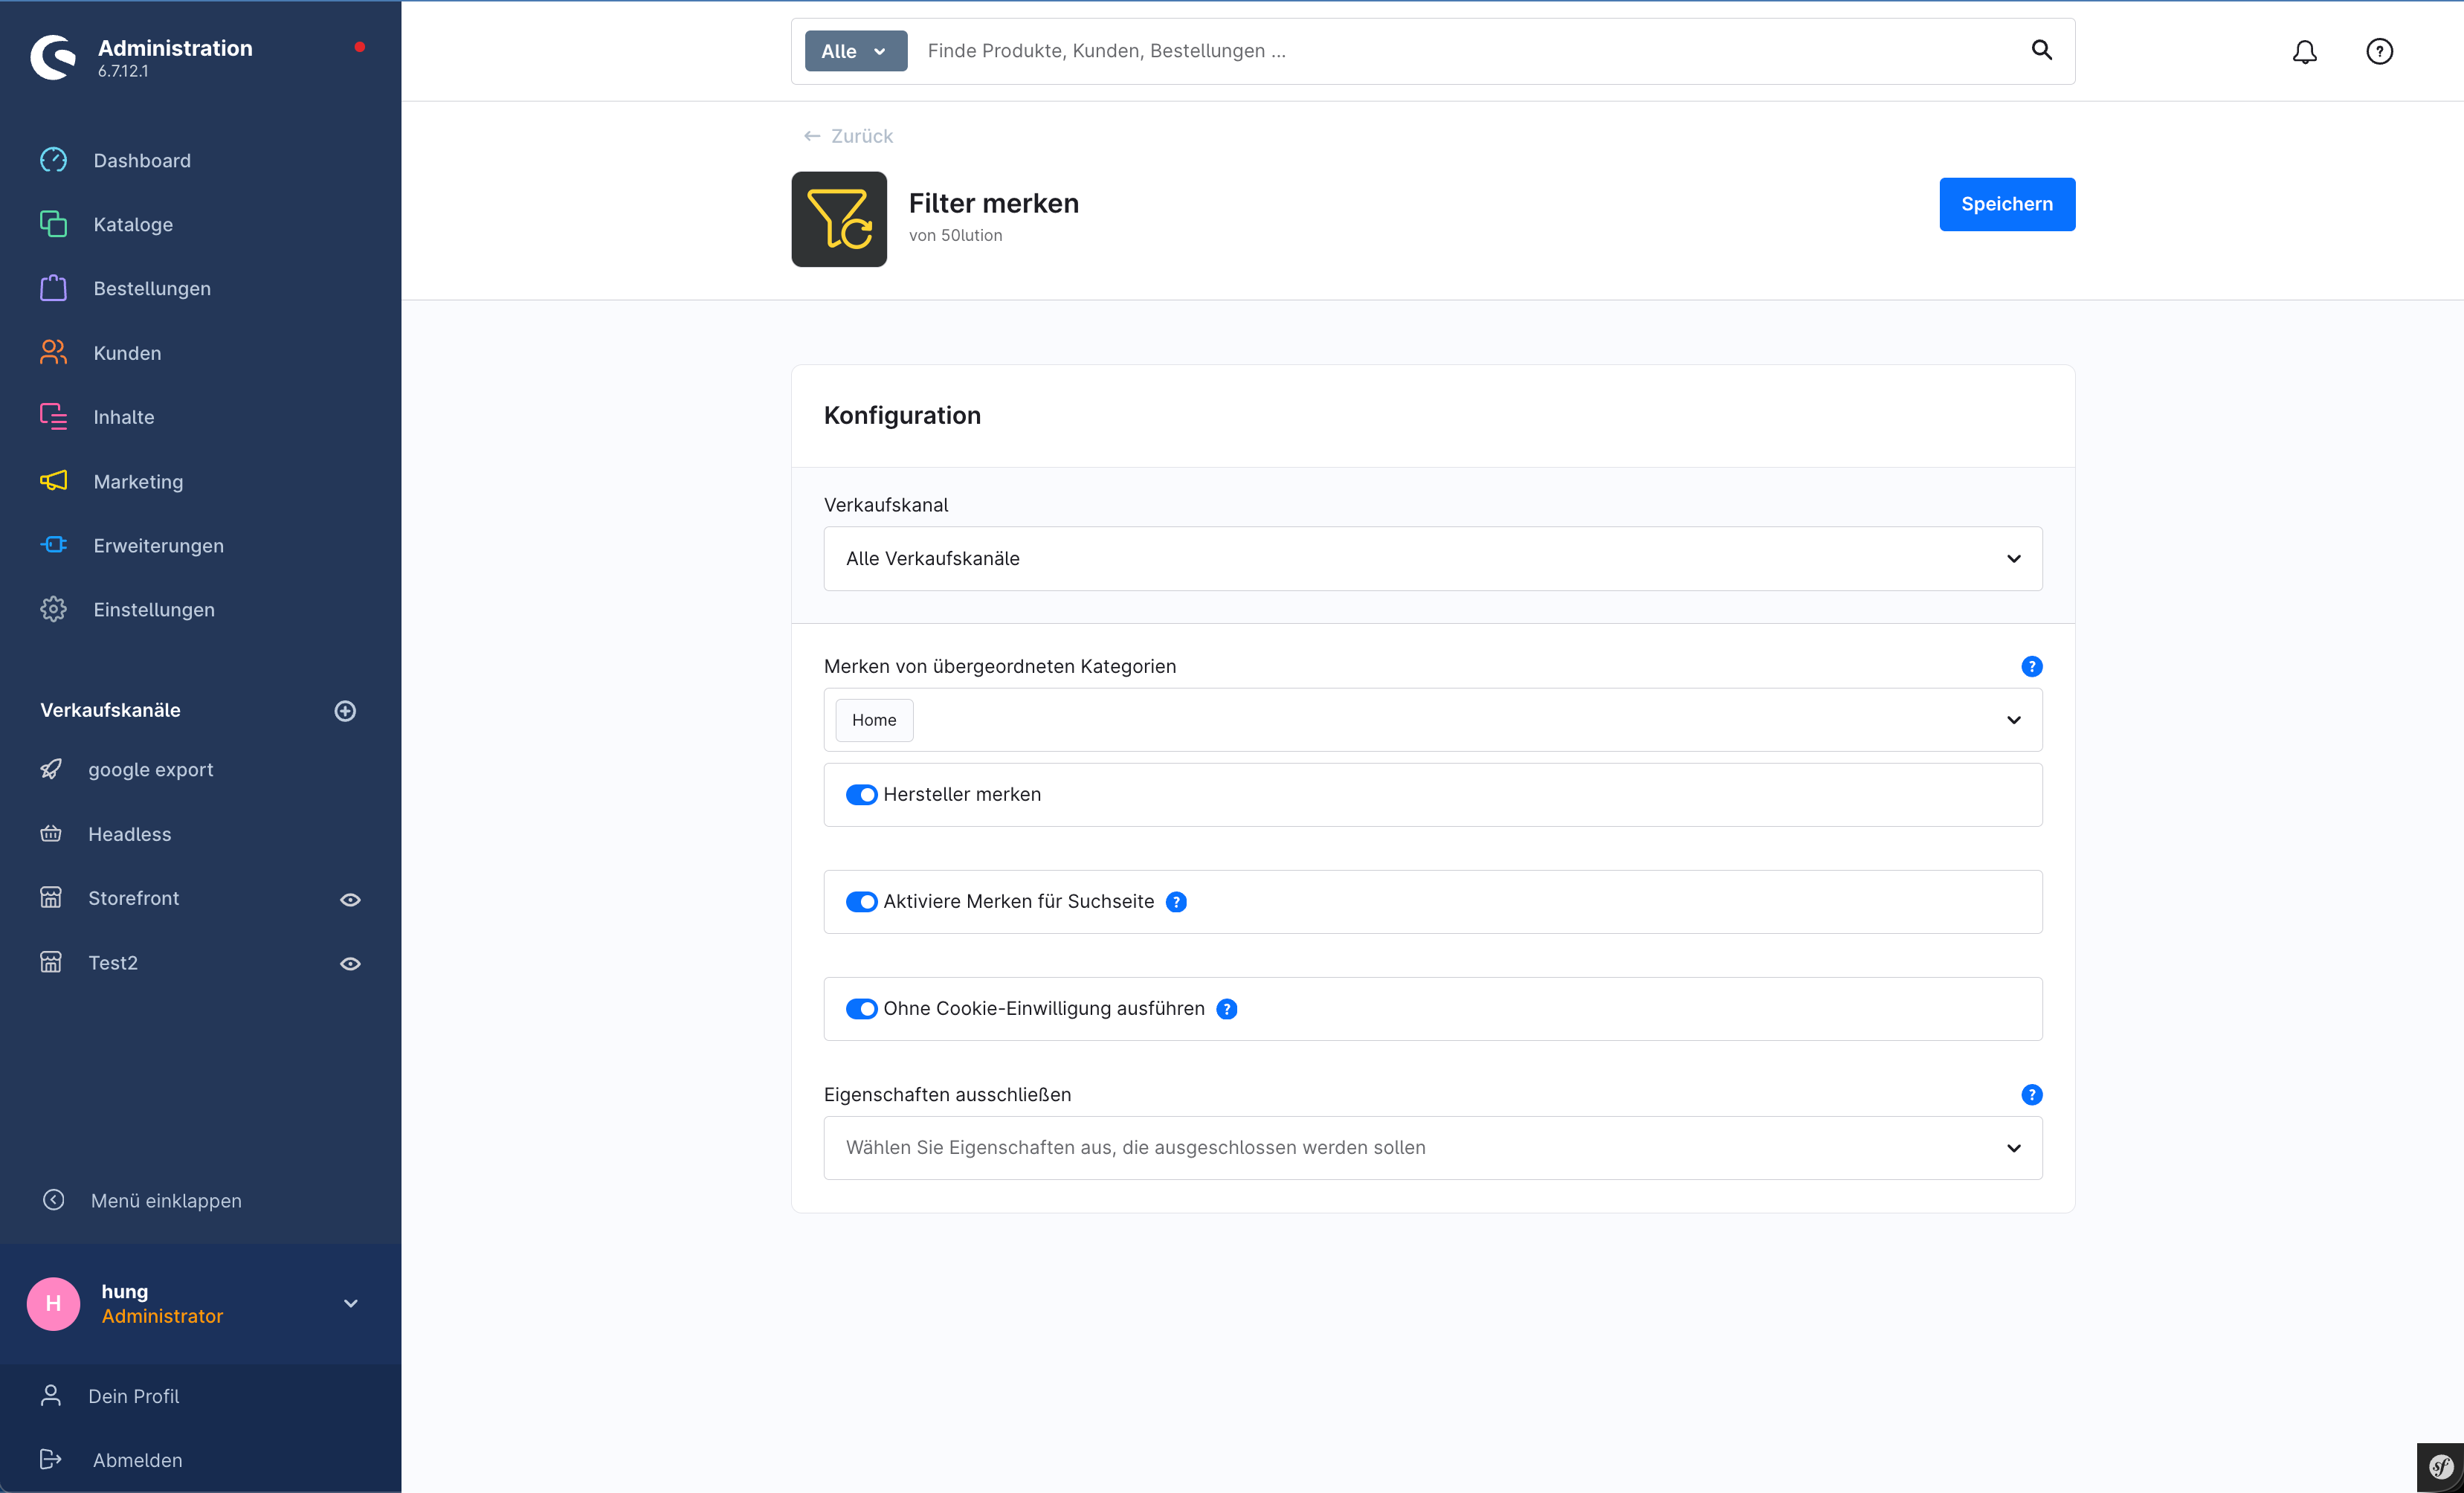Go to Erweiterungen in sidebar
The height and width of the screenshot is (1493, 2464).
158,546
